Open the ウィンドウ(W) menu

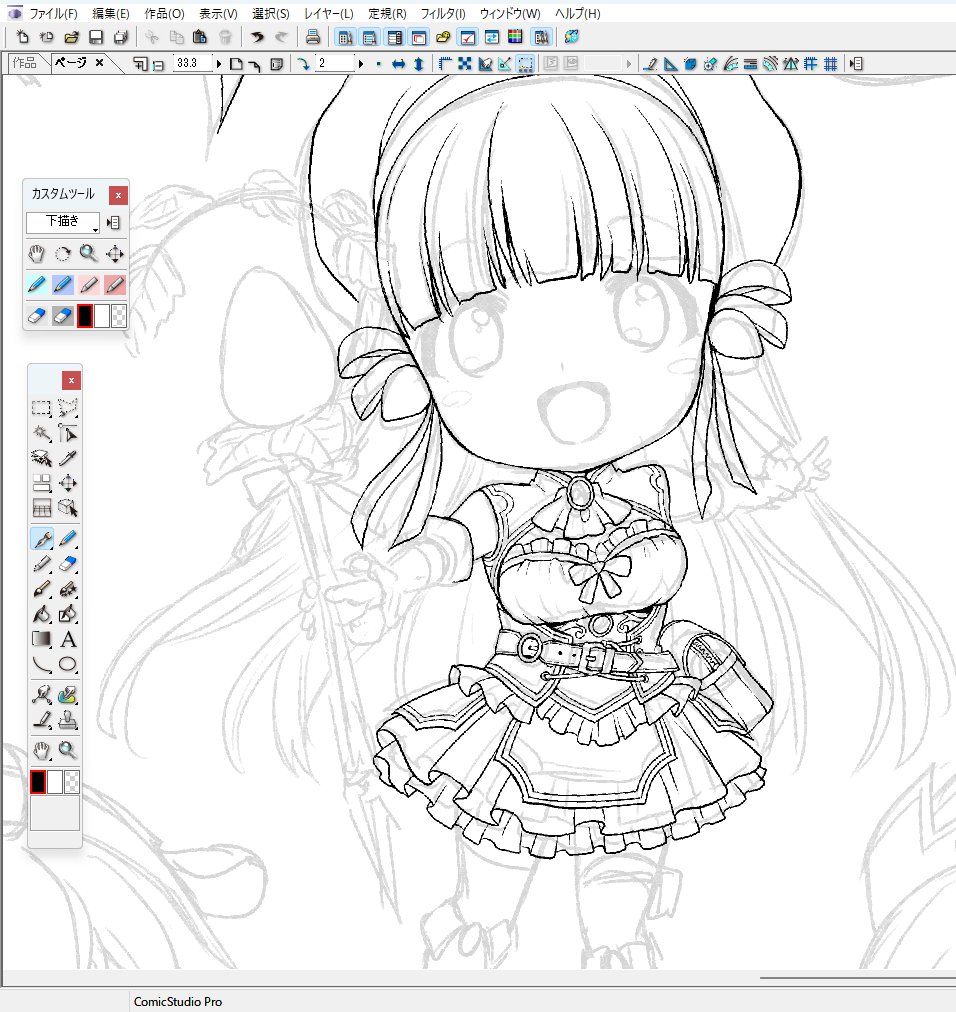(510, 14)
